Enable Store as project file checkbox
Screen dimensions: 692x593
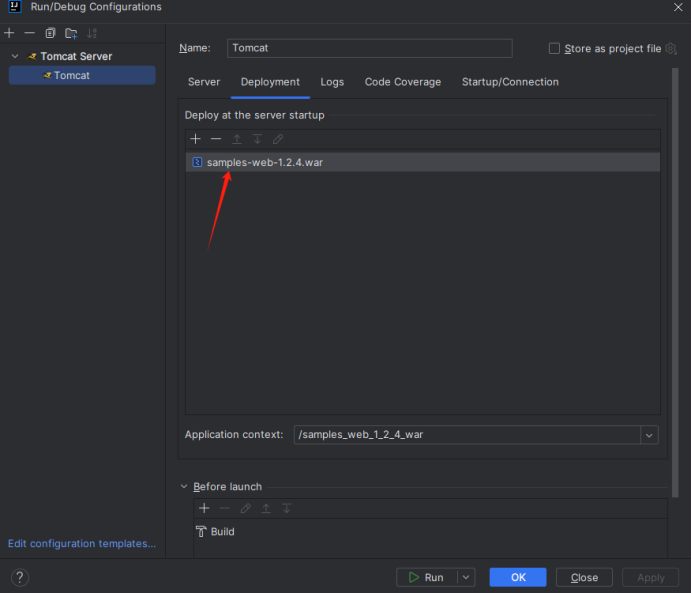click(x=555, y=48)
